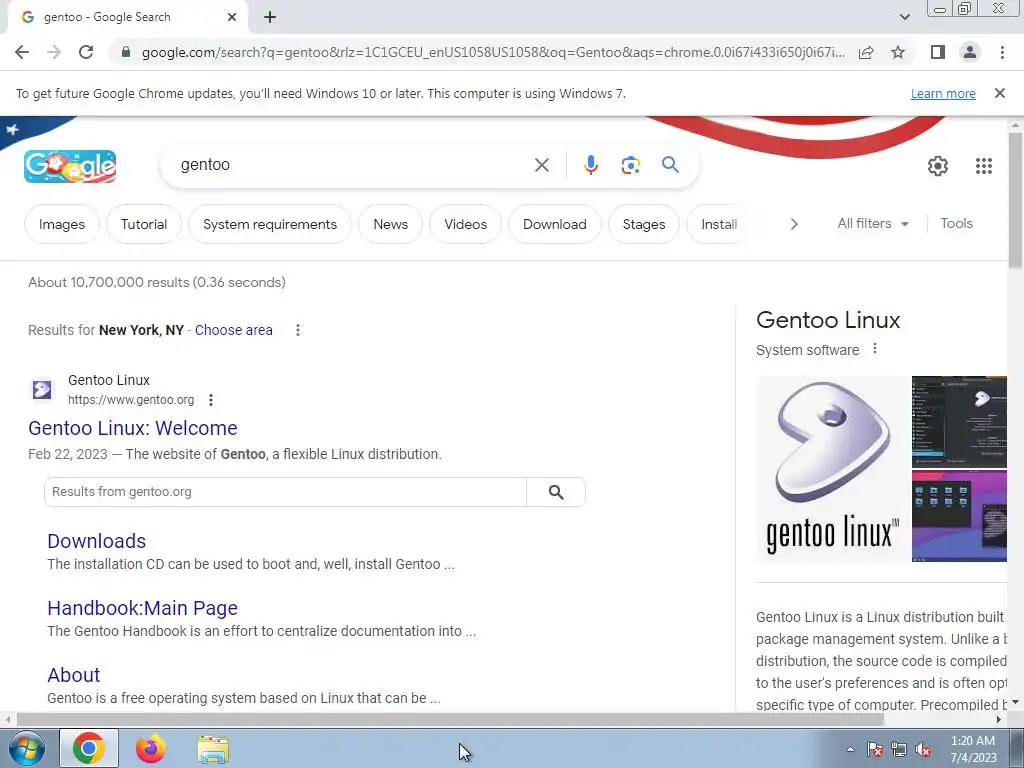Switch to the Videos filter
This screenshot has height=768, width=1024.
(466, 224)
